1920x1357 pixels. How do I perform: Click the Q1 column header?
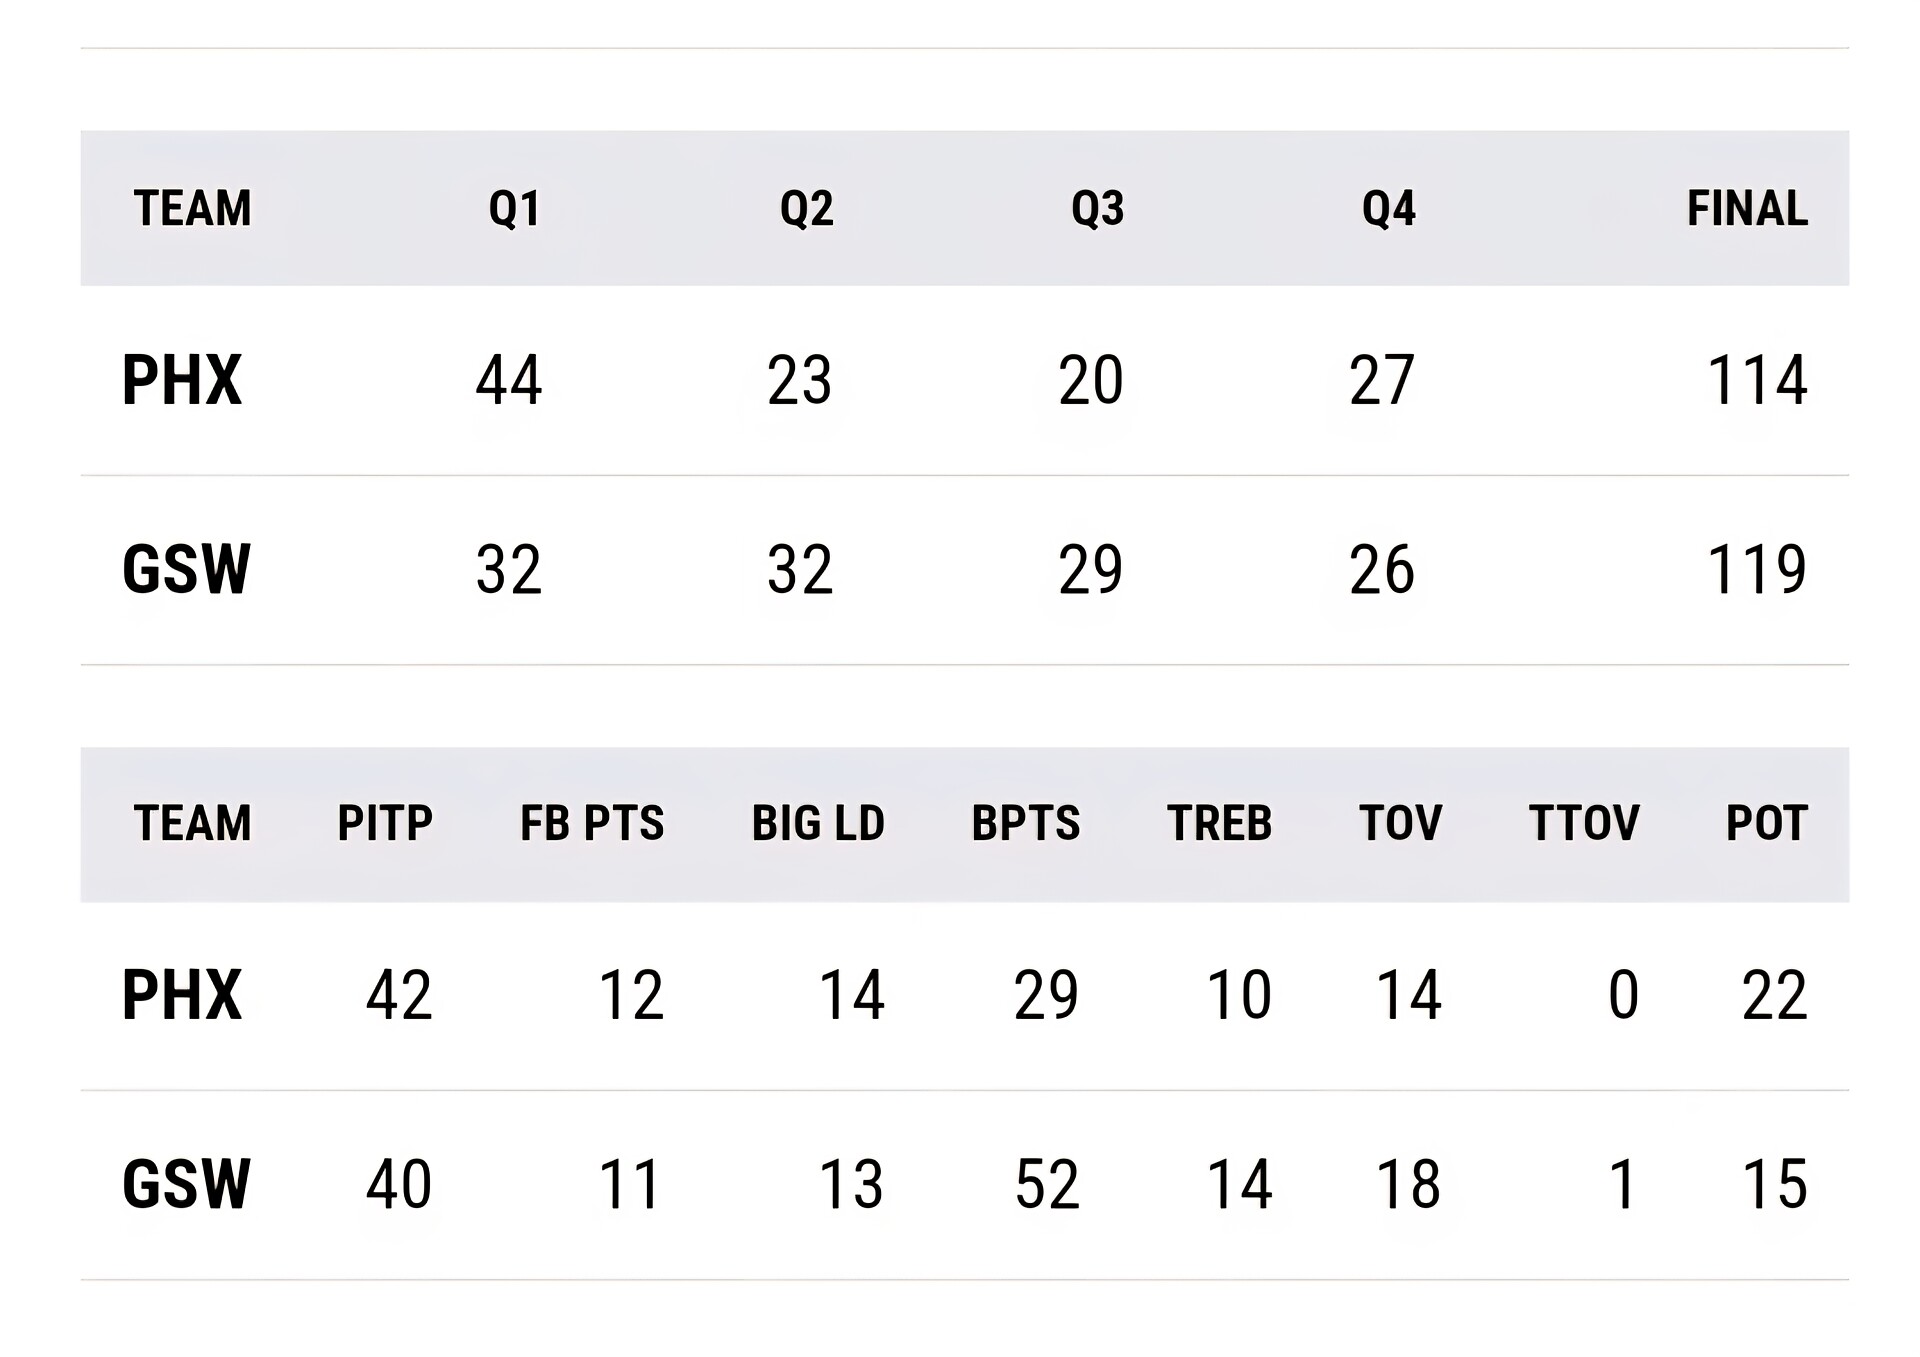point(514,209)
